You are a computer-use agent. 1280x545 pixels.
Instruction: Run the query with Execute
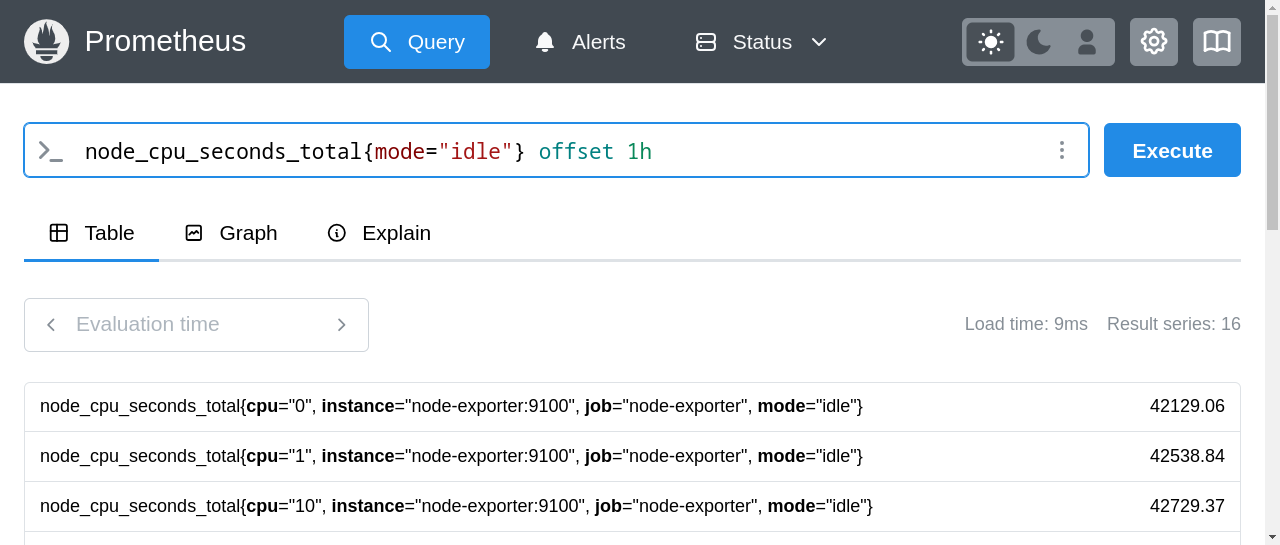[x=1172, y=150]
